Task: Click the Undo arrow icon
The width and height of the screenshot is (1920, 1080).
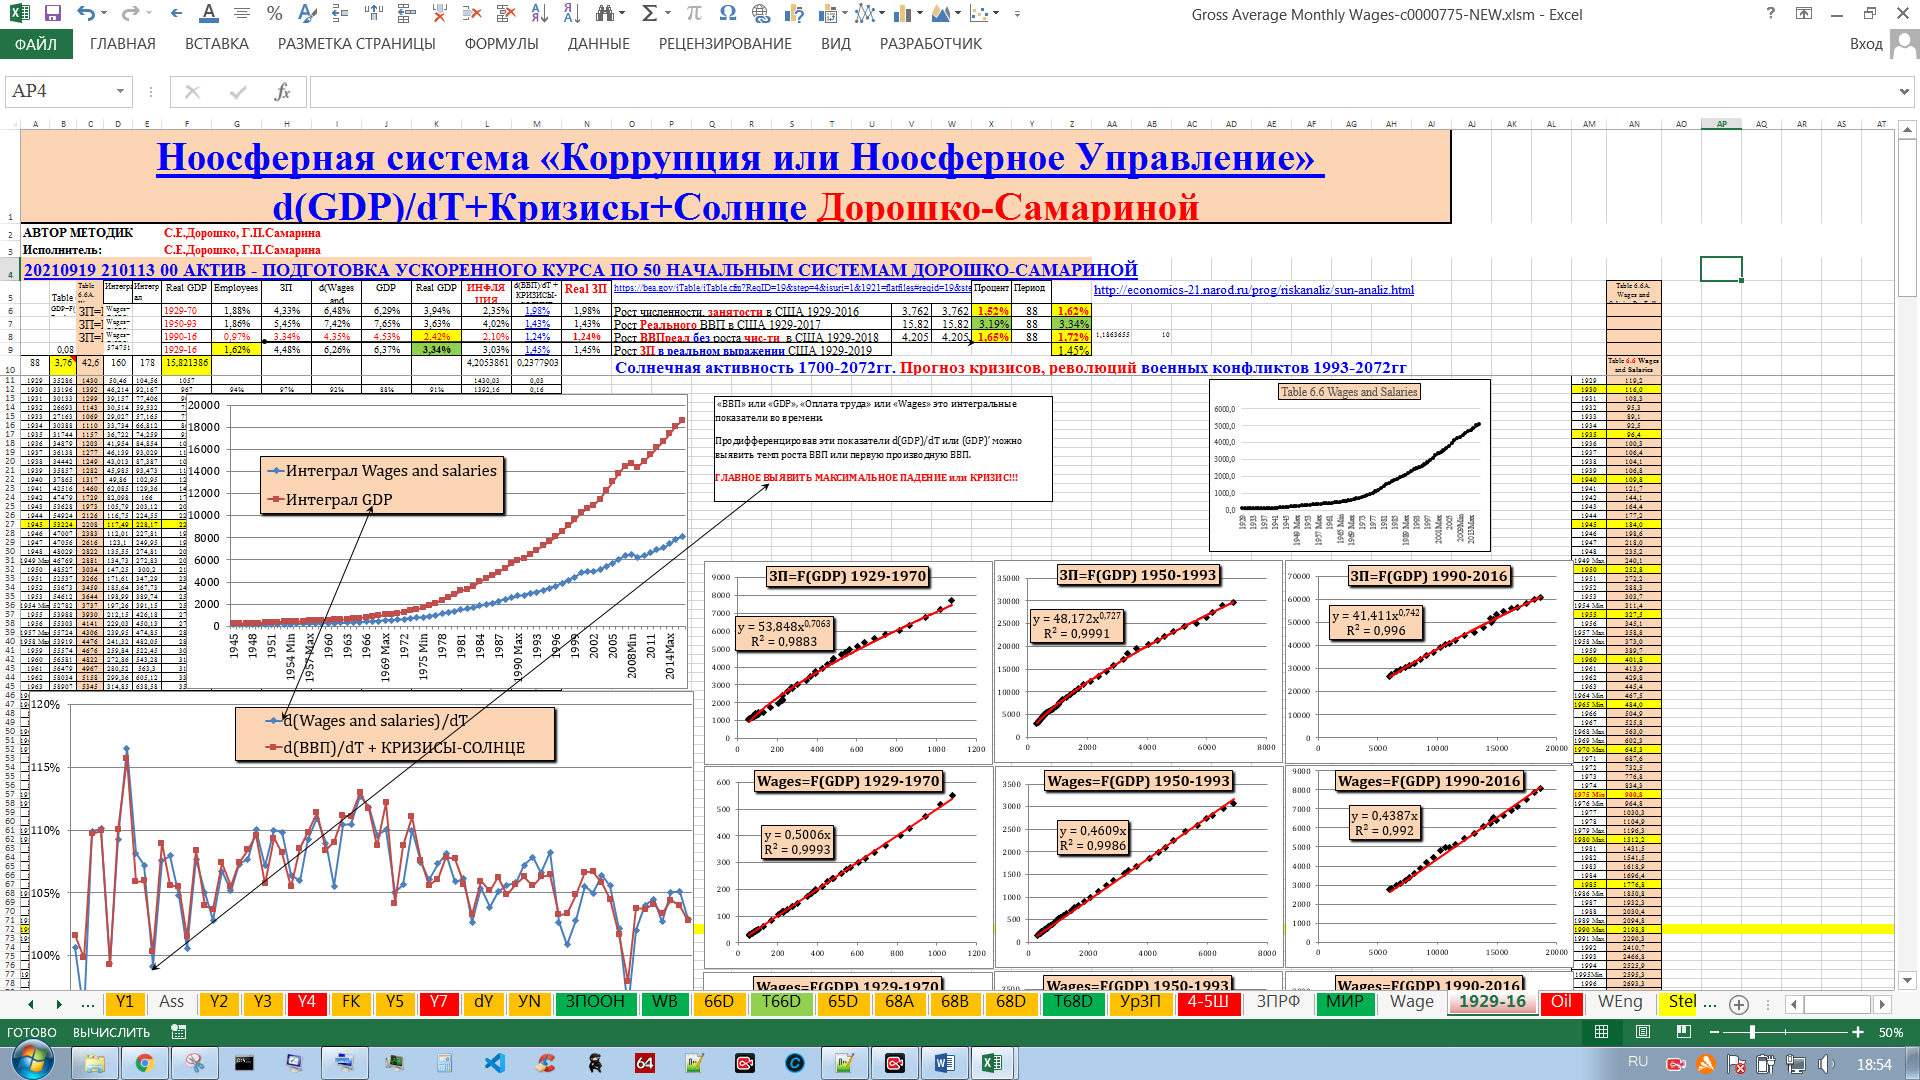Action: (x=85, y=14)
